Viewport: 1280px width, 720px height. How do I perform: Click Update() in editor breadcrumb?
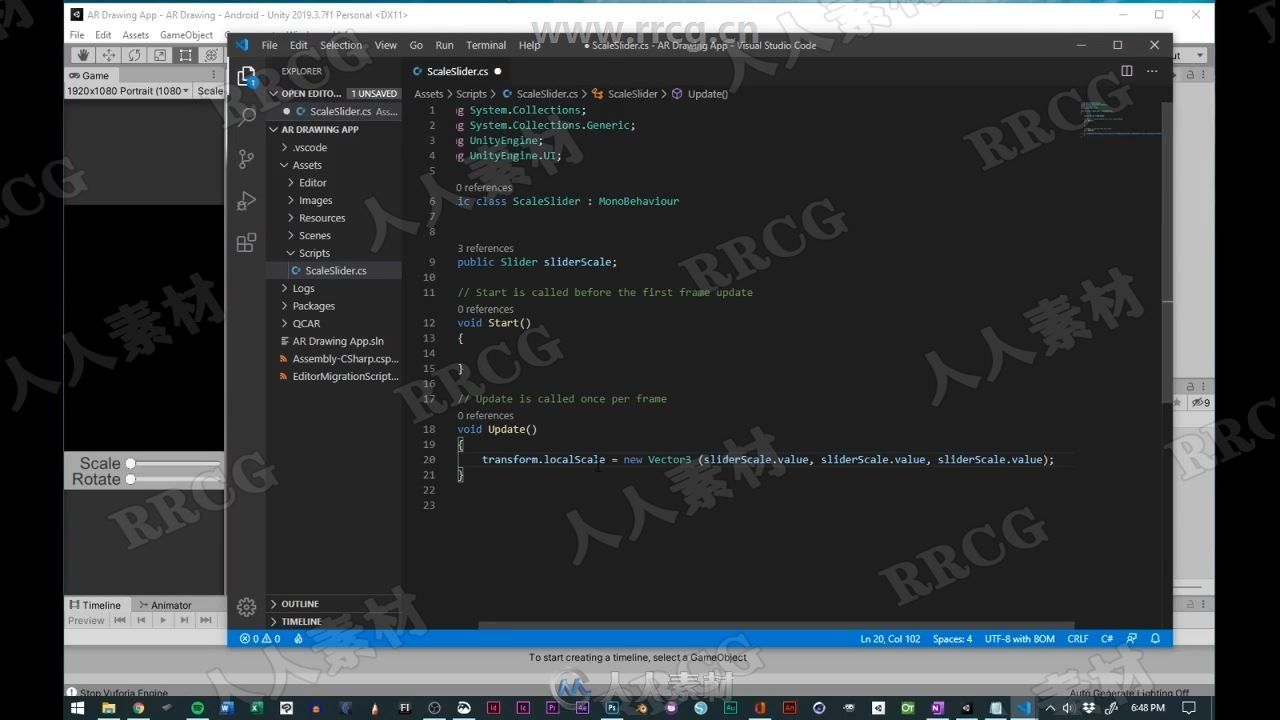(699, 94)
